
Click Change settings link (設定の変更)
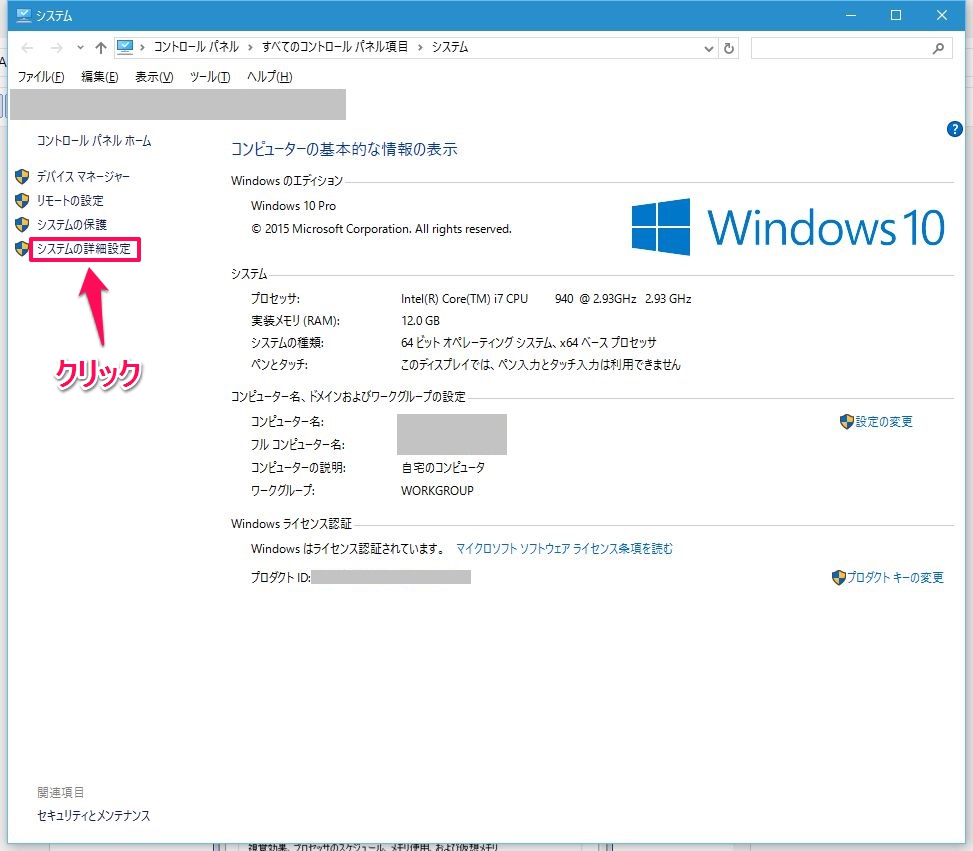[884, 422]
